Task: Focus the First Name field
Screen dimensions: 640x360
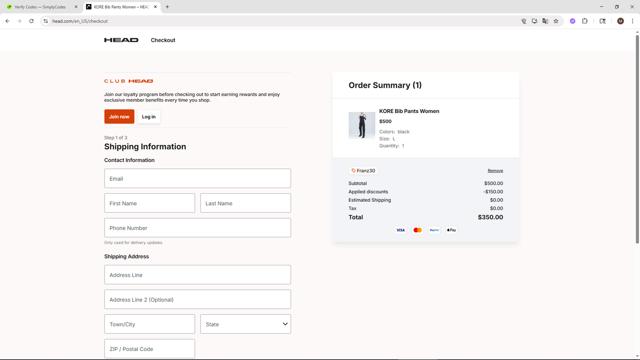Action: 149,203
